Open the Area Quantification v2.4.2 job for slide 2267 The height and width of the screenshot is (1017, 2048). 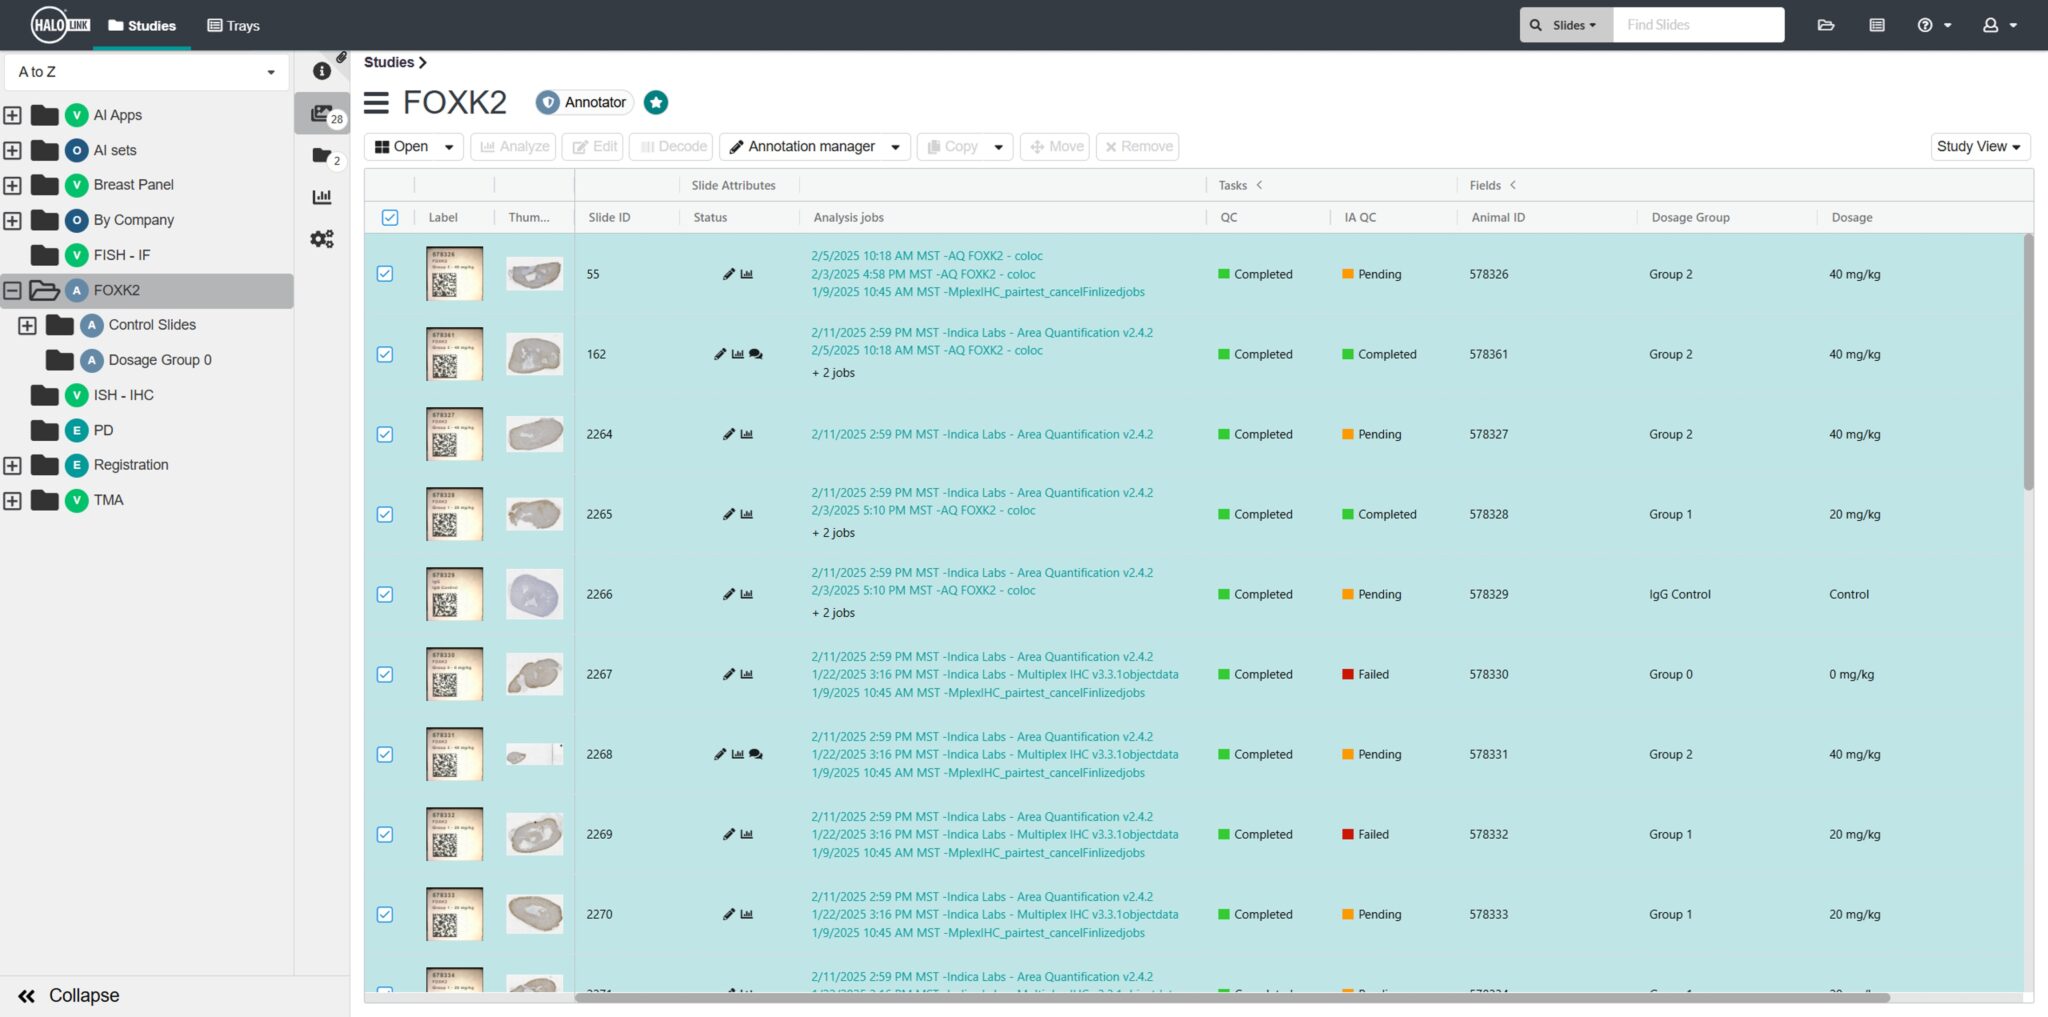[982, 657]
